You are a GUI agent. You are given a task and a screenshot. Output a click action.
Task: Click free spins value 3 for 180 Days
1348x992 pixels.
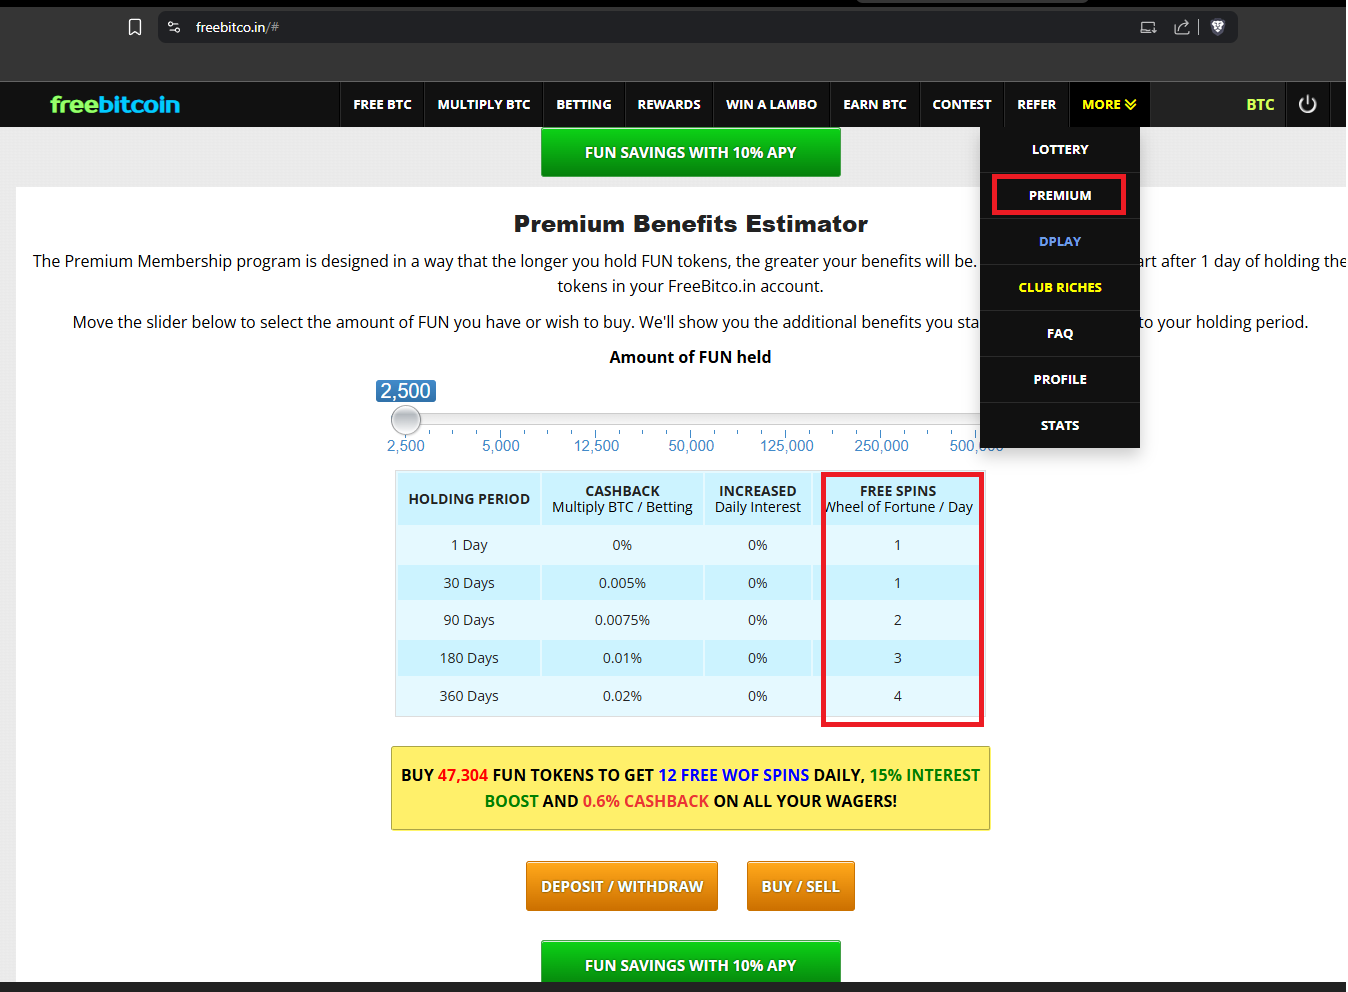[x=898, y=658]
